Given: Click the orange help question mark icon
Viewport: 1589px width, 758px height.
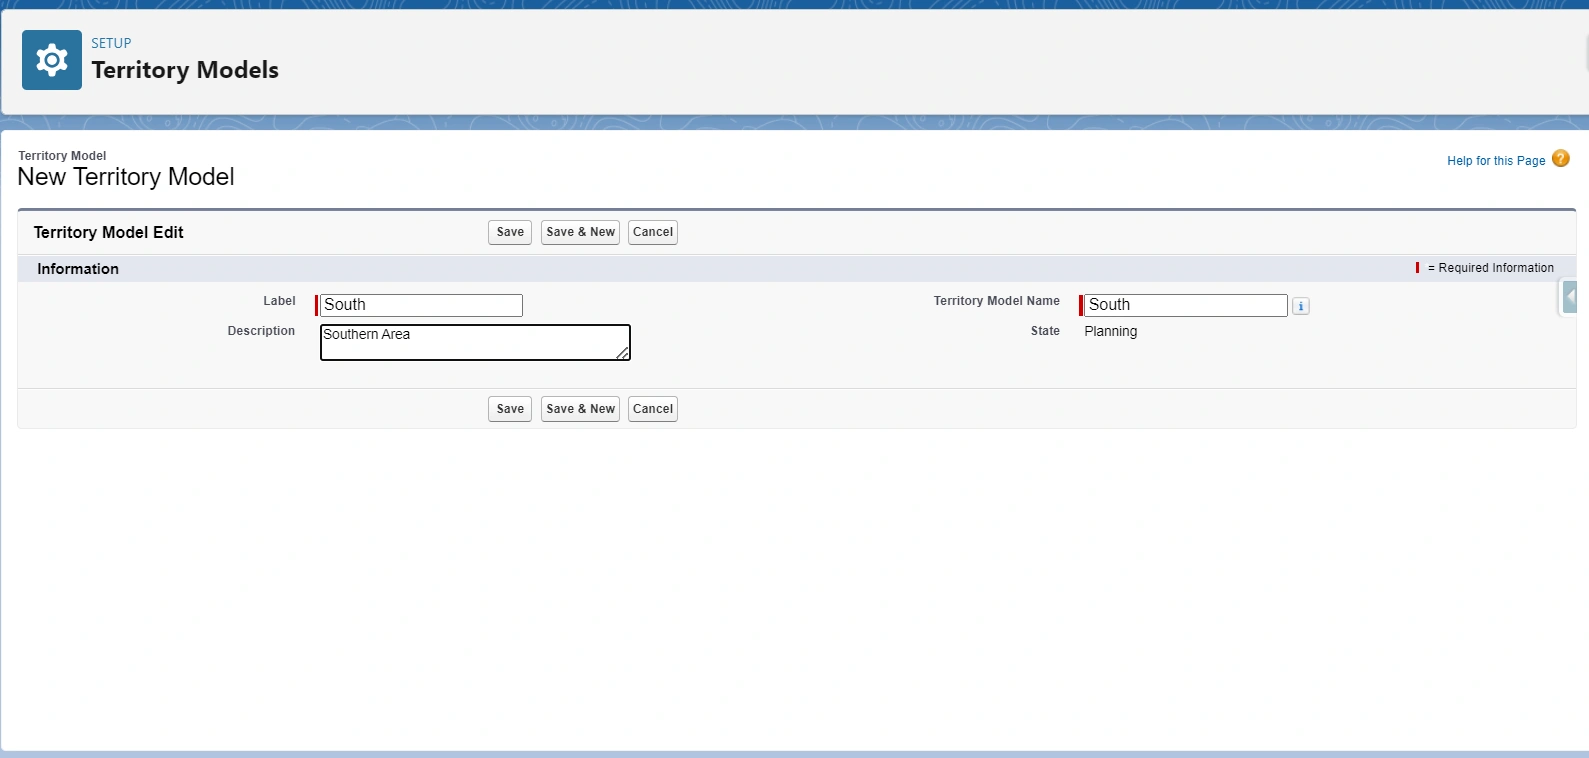Looking at the screenshot, I should pyautogui.click(x=1560, y=159).
